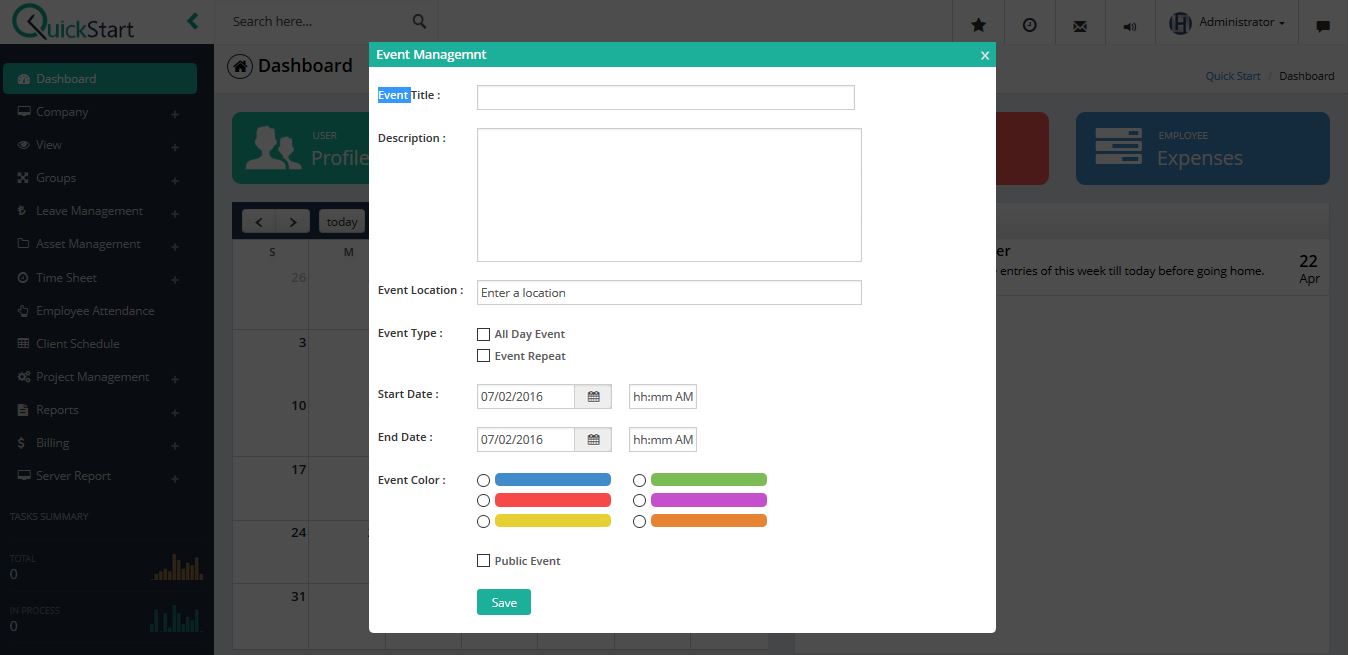The image size is (1349, 655).
Task: Open the calendar picker for Start Date
Action: click(x=593, y=396)
